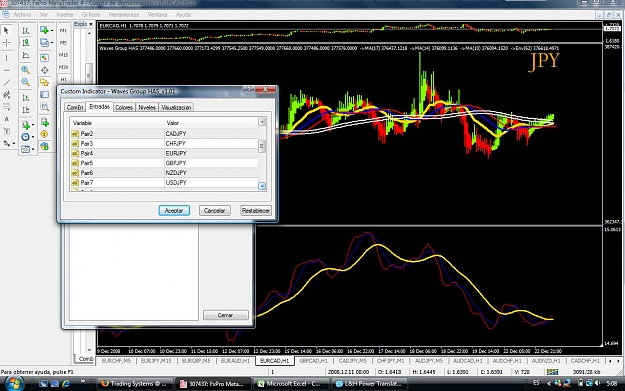
Task: Click the zoom out magnifier icon
Action: point(26,83)
